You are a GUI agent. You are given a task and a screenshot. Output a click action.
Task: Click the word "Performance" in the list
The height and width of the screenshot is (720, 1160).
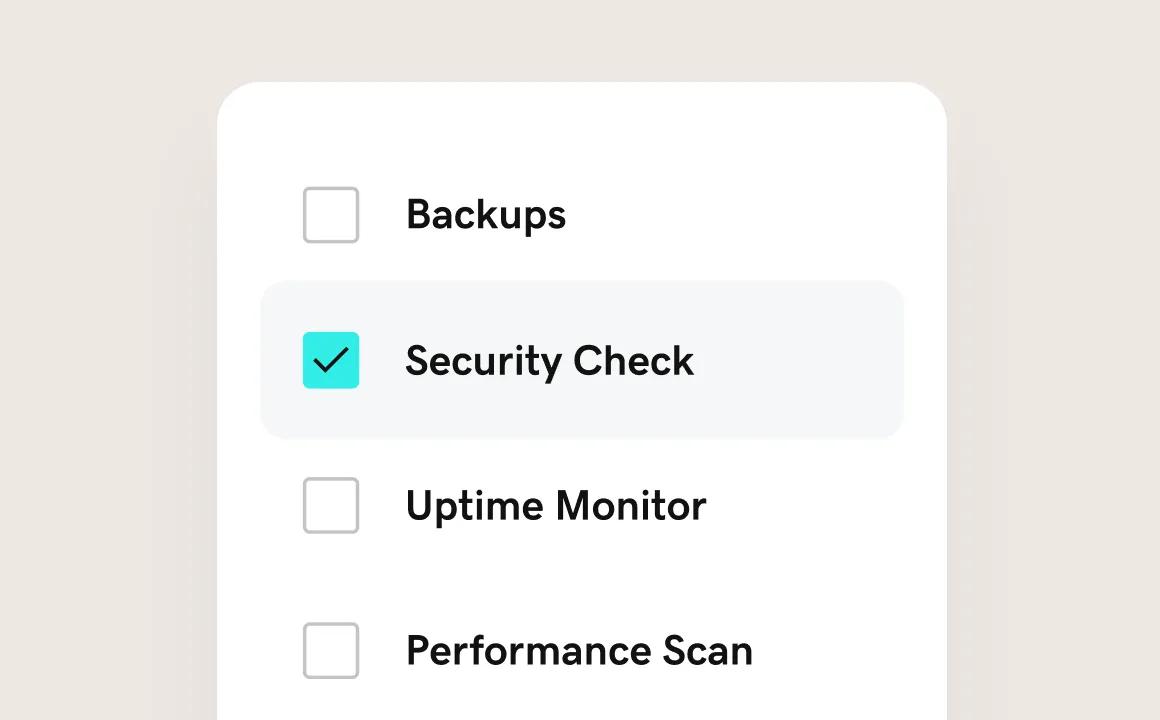[529, 651]
